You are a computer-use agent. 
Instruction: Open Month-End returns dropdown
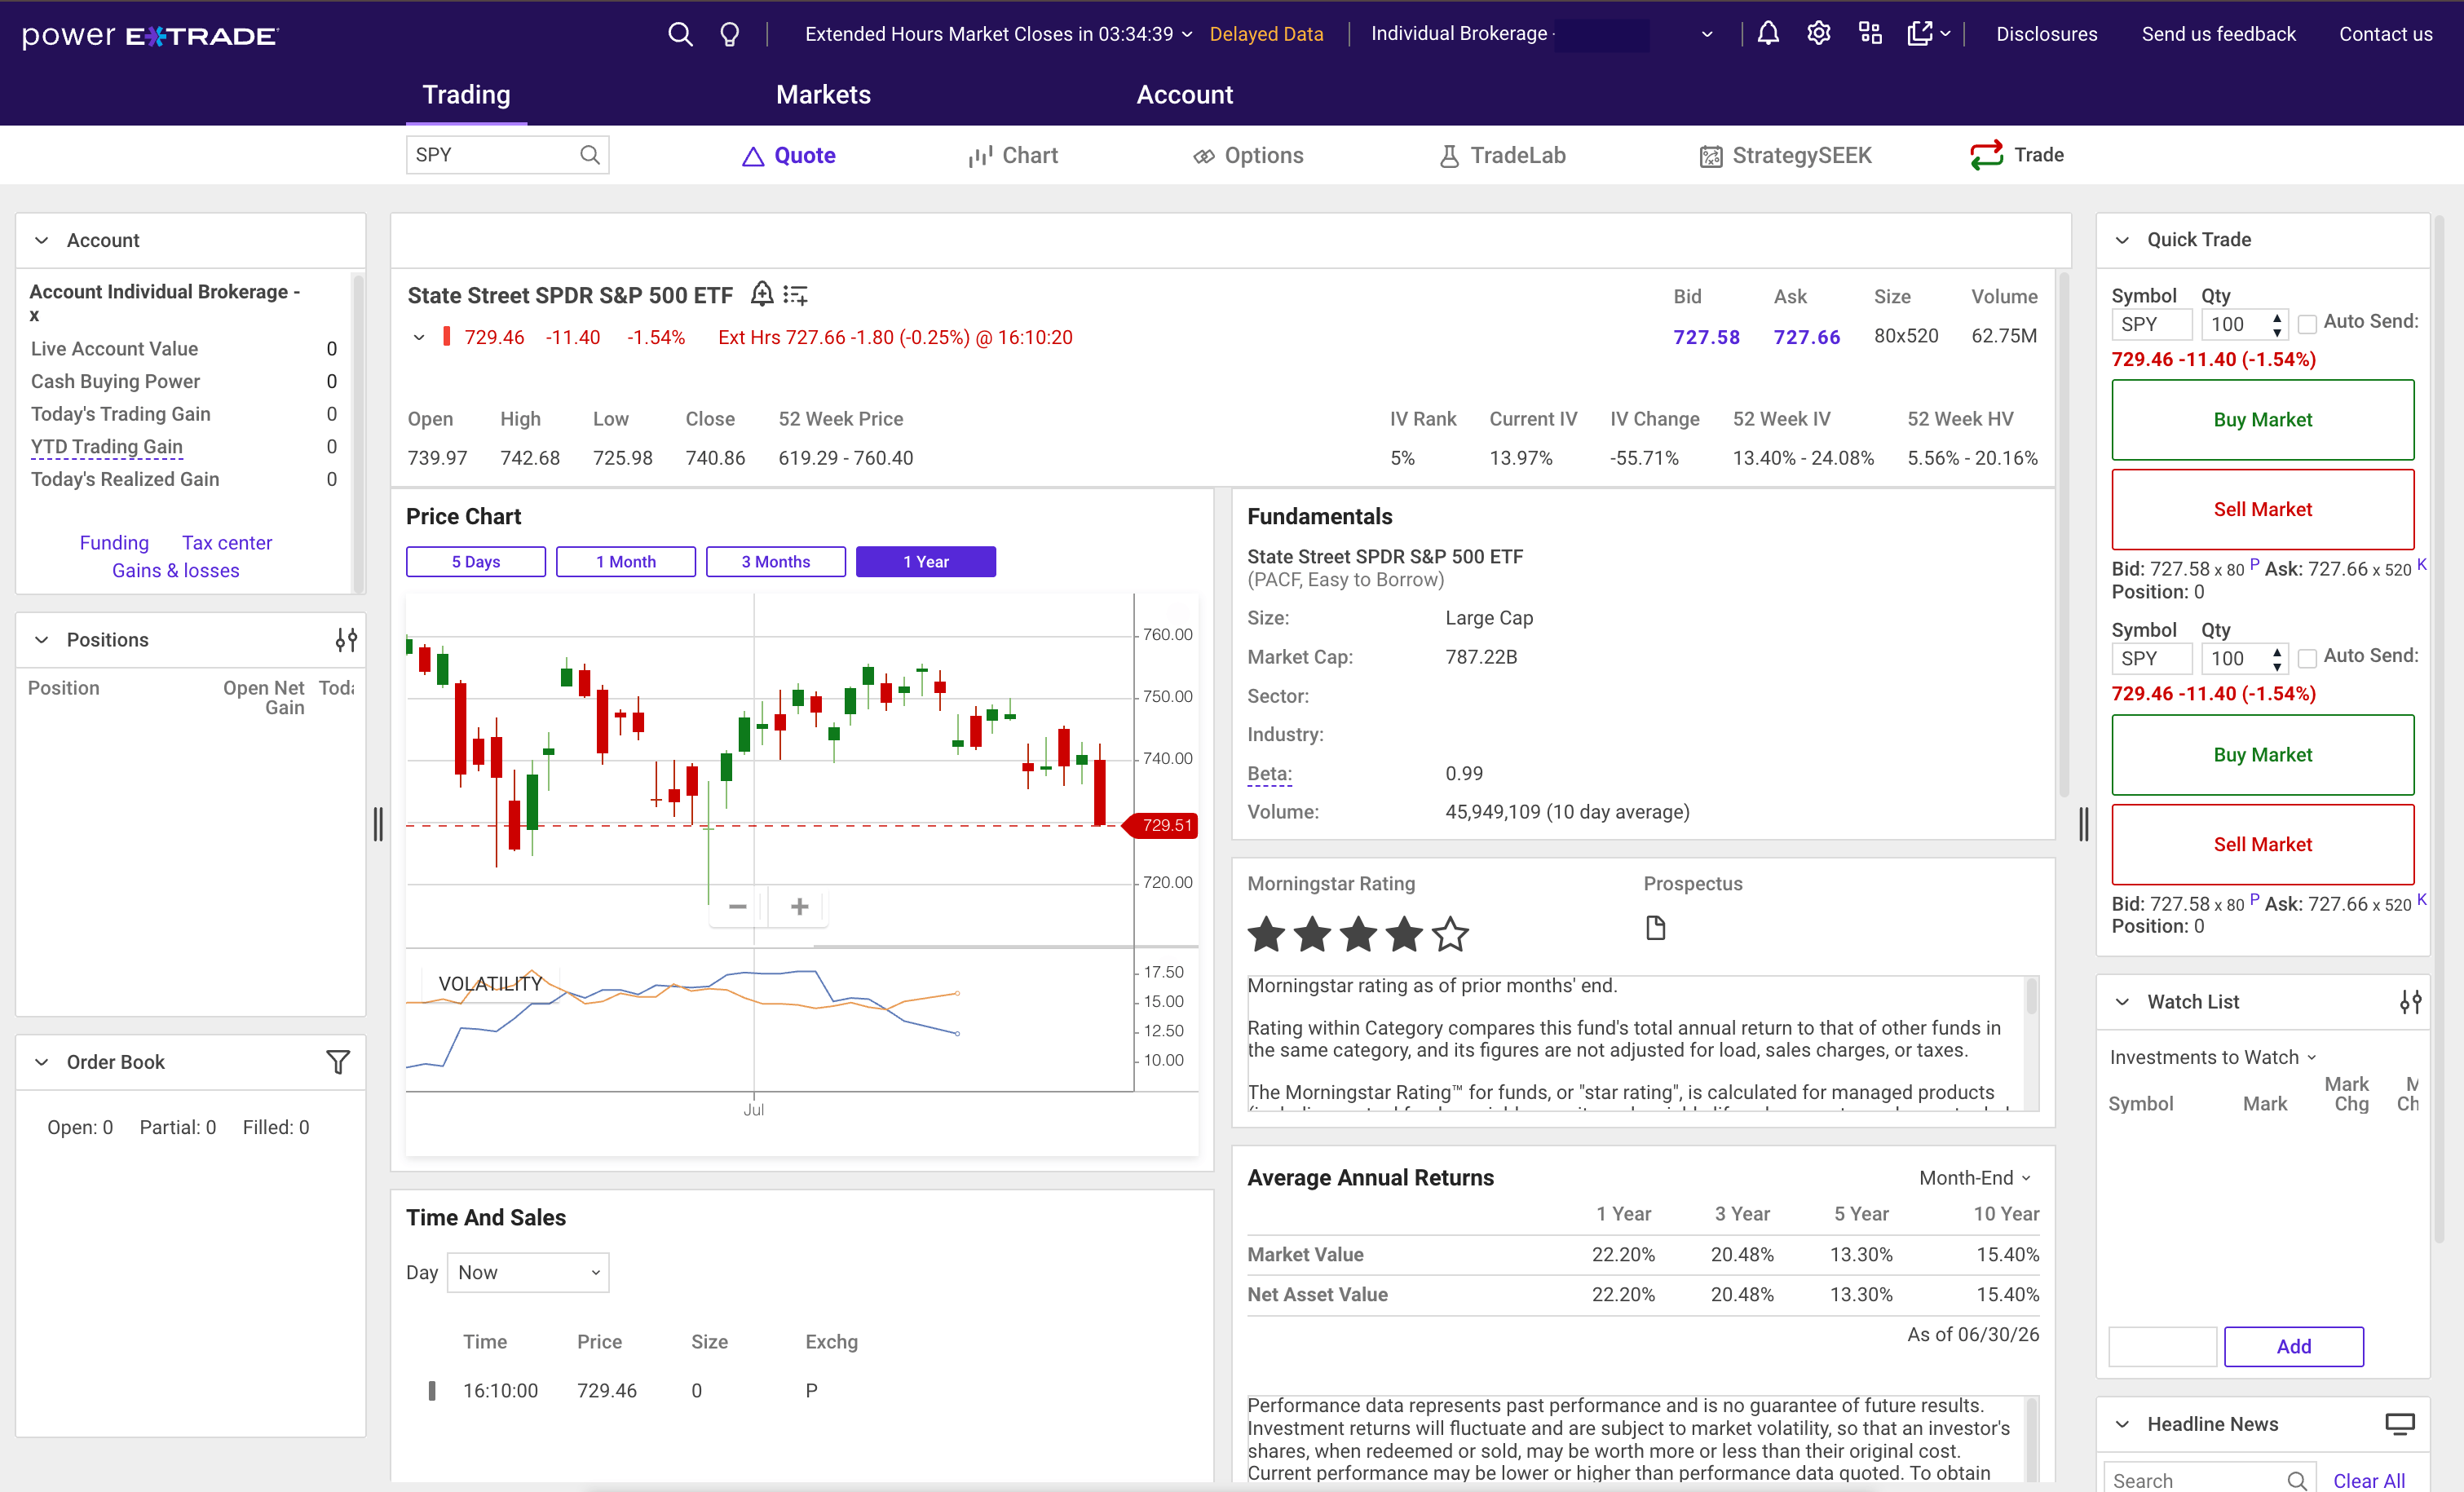pos(1975,1178)
